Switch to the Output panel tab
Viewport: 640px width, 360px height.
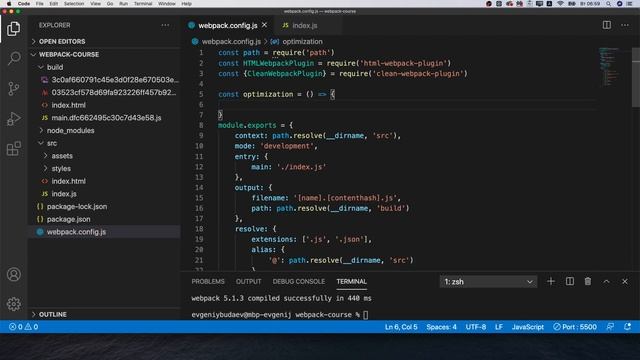(248, 281)
